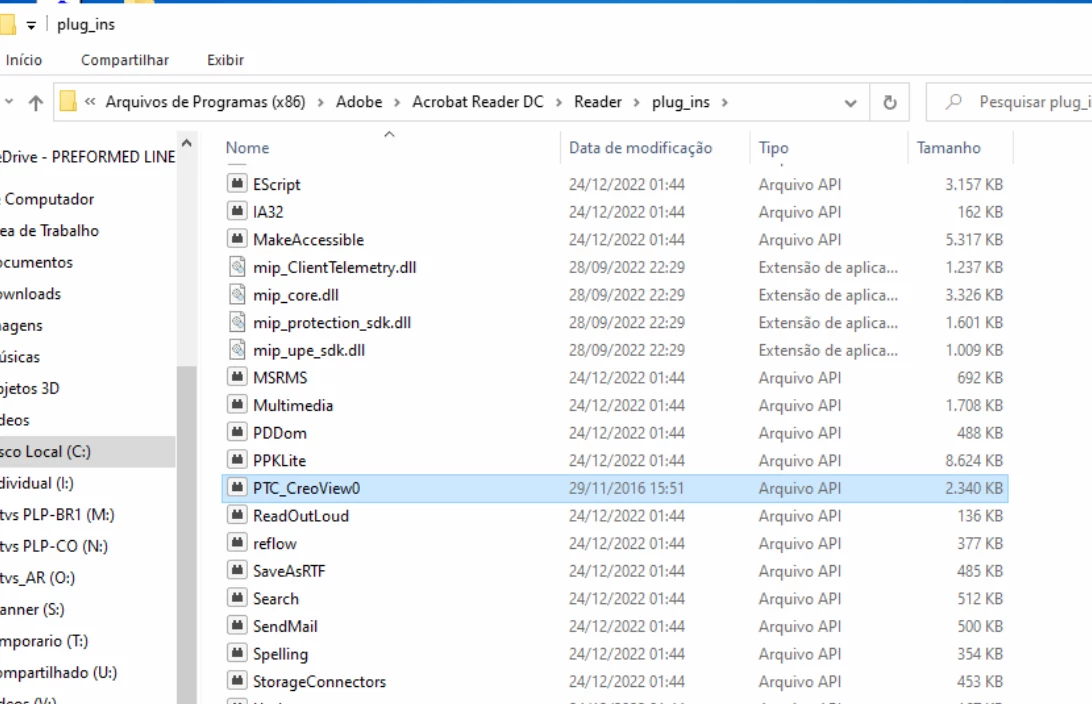The width and height of the screenshot is (1092, 704).
Task: Click the navigation pane scroll up arrow
Action: tap(187, 143)
